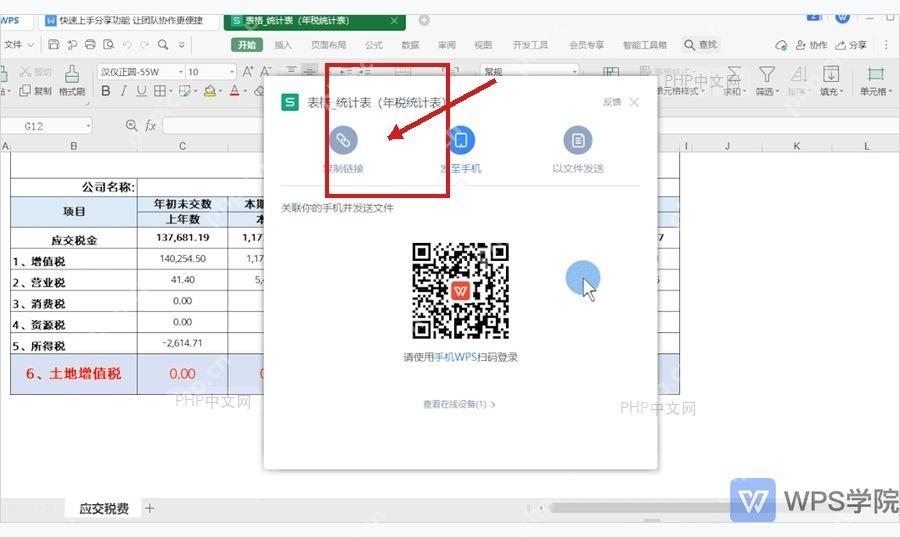This screenshot has height=537, width=900.
Task: Switch to the 插入 (Insert) tab
Action: tap(282, 45)
